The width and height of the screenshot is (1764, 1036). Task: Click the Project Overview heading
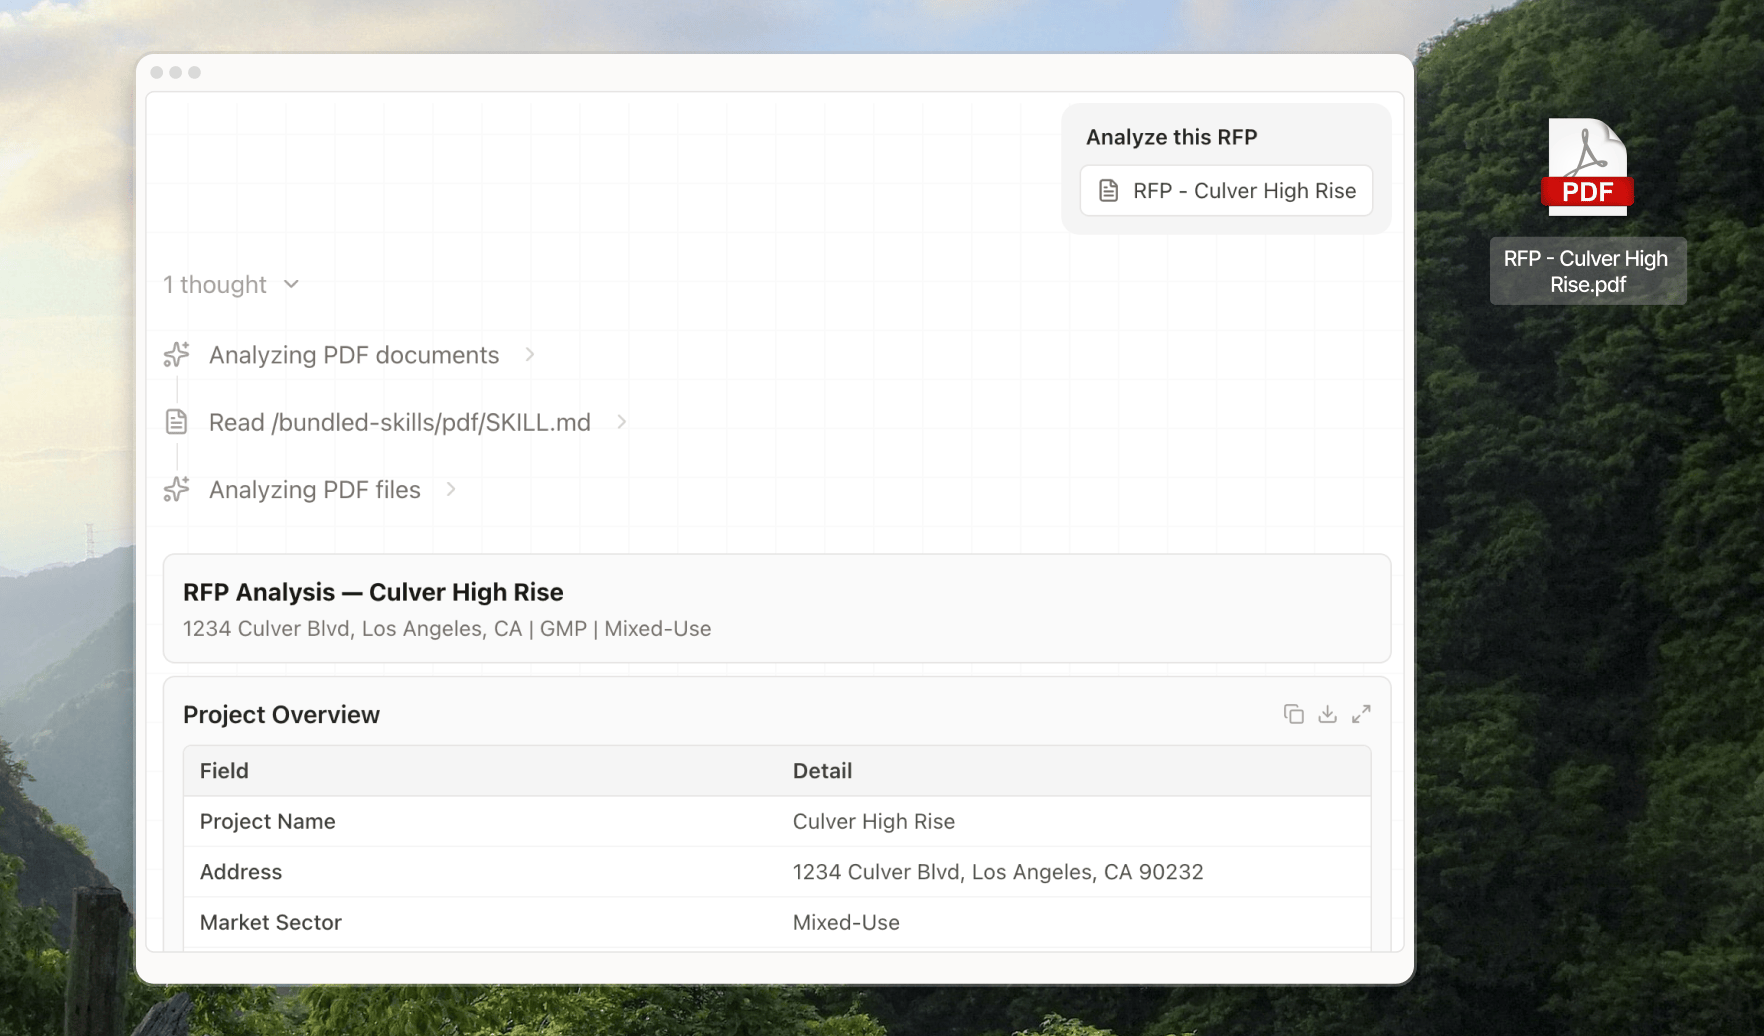click(x=281, y=715)
